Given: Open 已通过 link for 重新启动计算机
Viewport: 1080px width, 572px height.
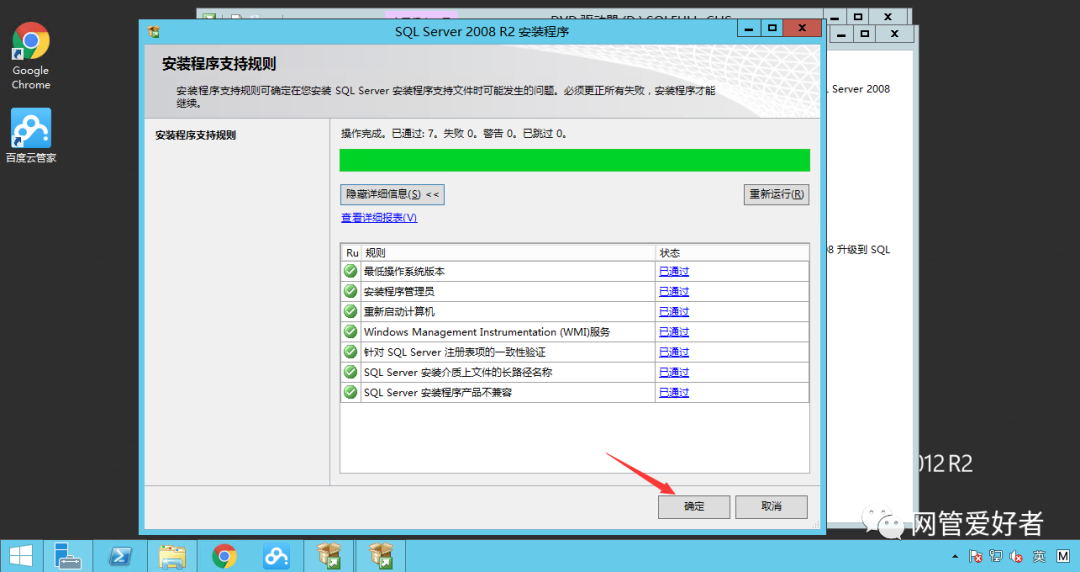Looking at the screenshot, I should [674, 311].
